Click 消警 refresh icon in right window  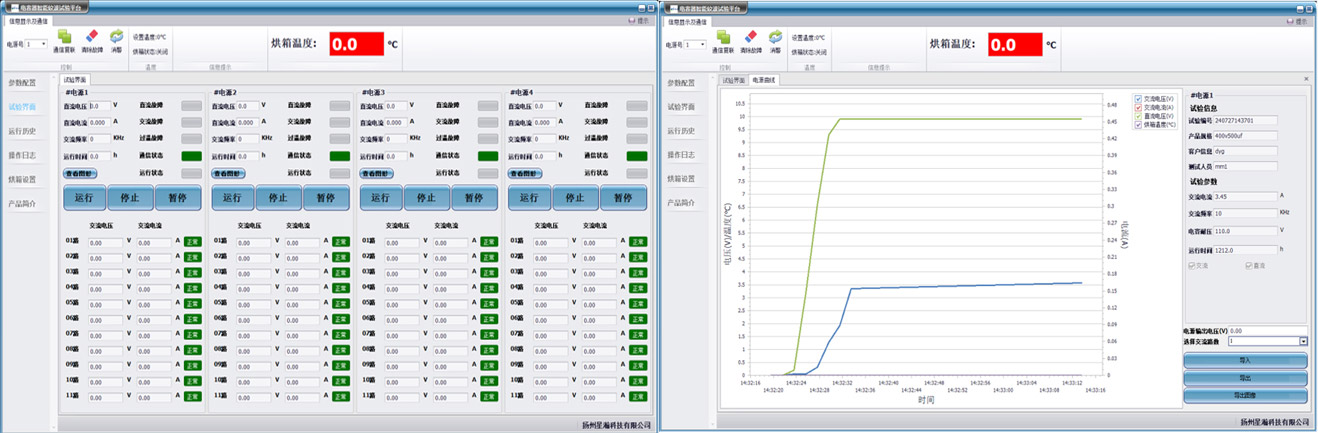point(775,36)
